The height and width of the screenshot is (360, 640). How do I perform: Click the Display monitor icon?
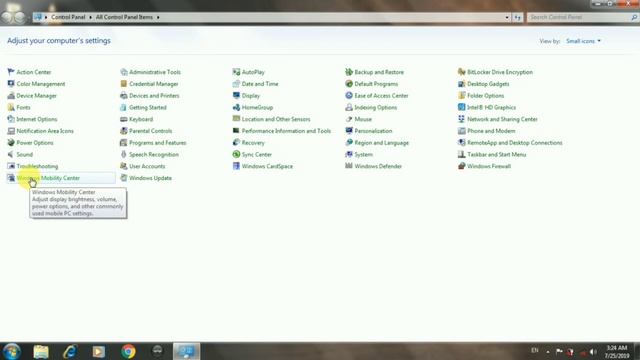236,96
